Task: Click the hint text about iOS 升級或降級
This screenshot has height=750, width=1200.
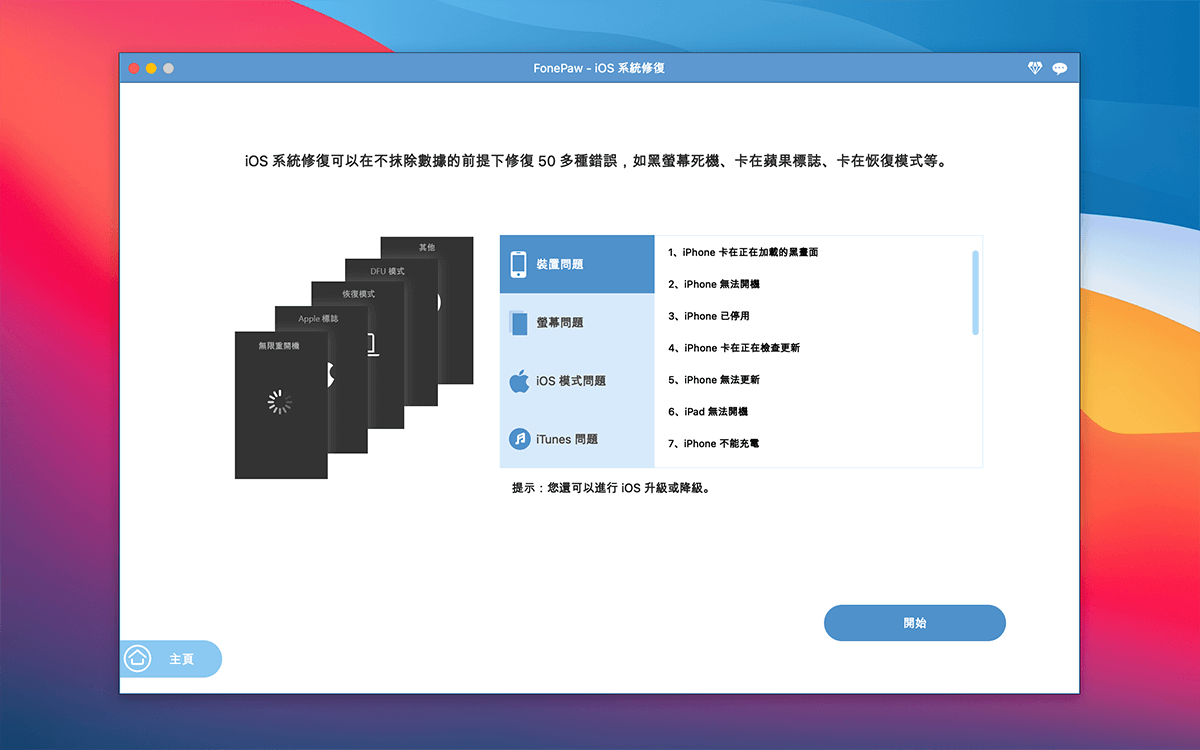Action: [611, 489]
